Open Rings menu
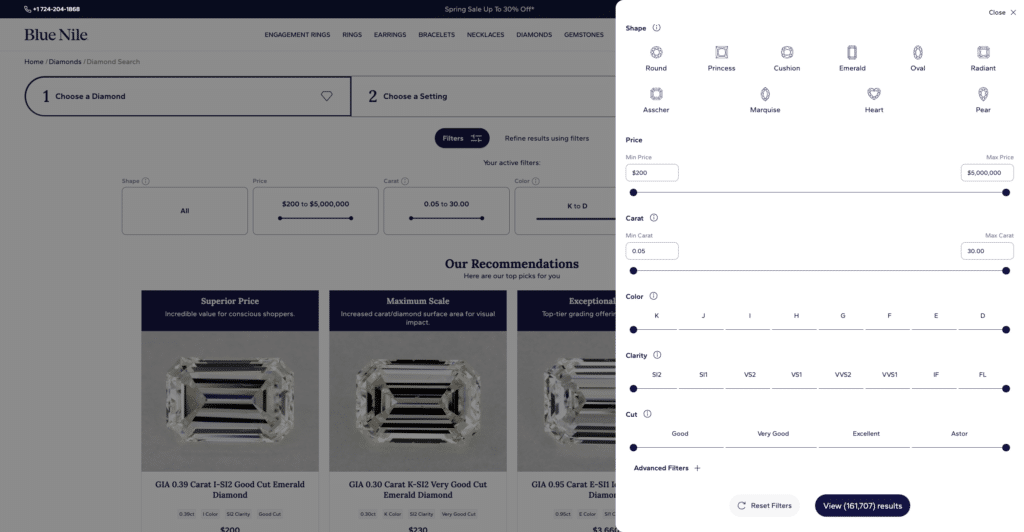1024x532 pixels. (x=351, y=35)
